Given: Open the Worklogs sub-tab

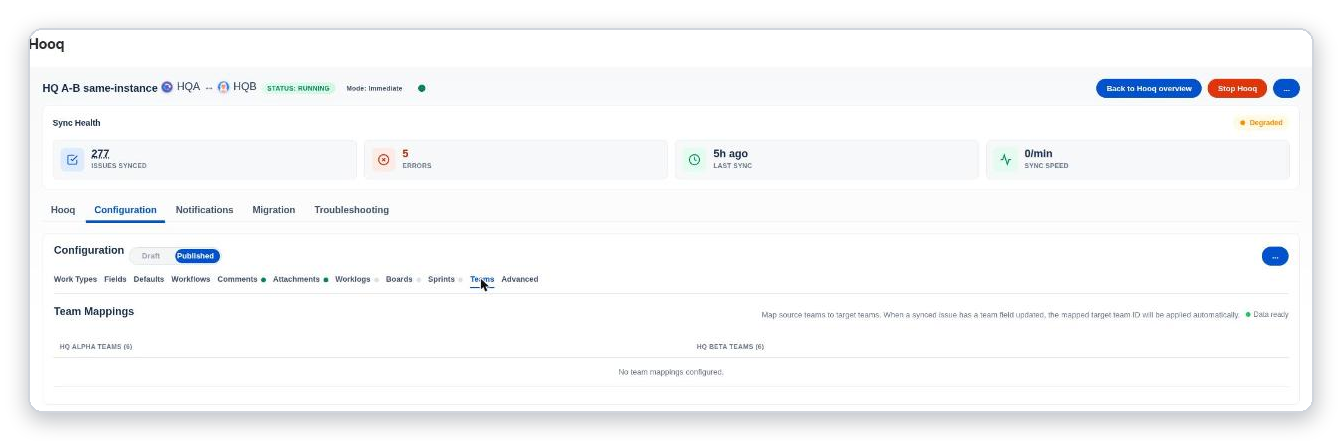Looking at the screenshot, I should (x=353, y=279).
